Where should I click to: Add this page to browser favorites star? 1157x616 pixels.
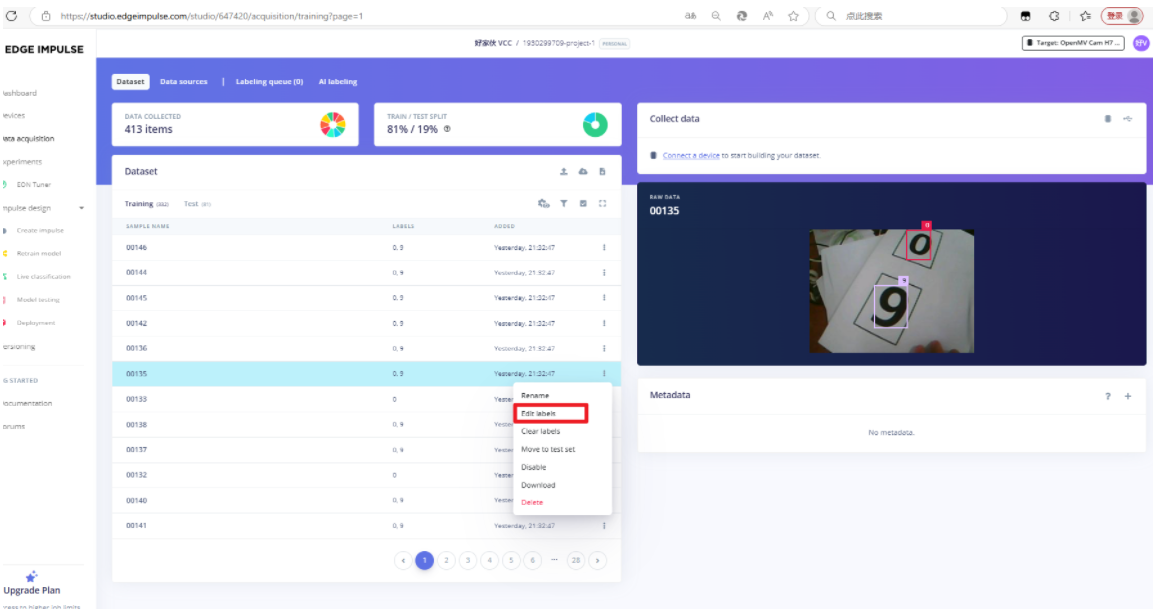tap(793, 15)
